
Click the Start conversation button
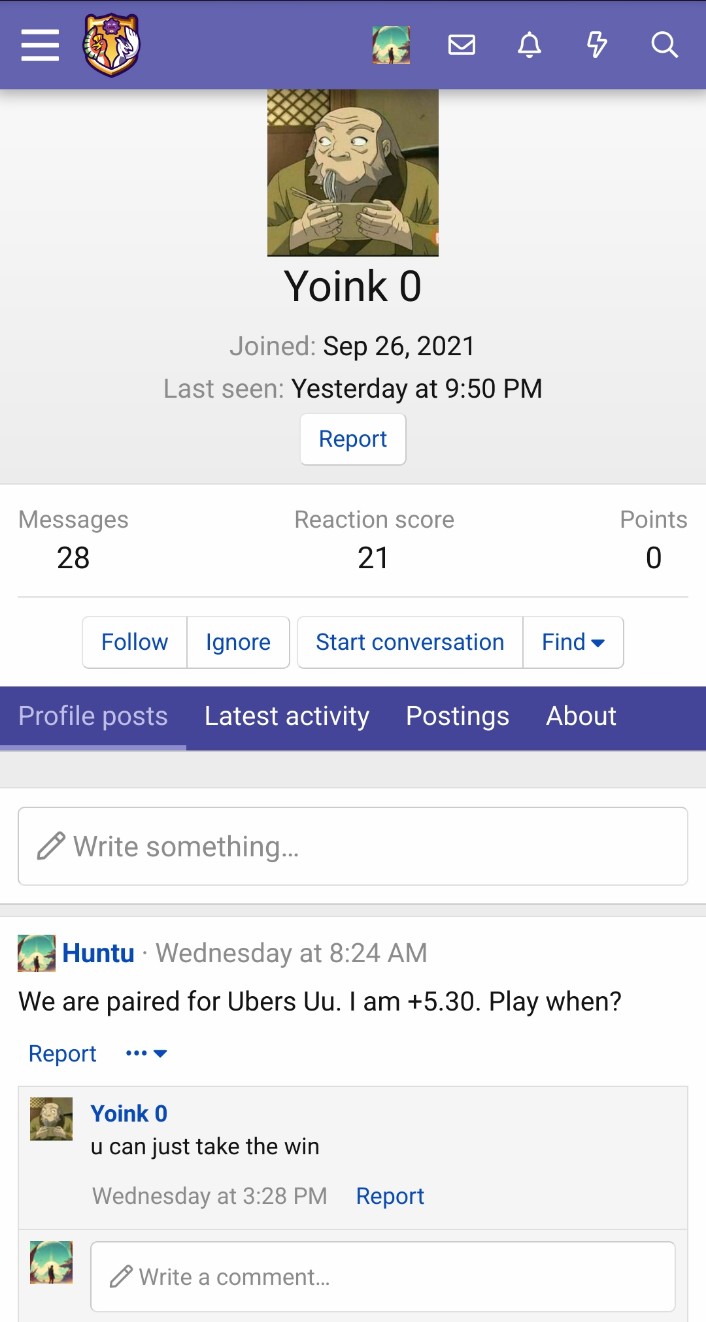(410, 642)
